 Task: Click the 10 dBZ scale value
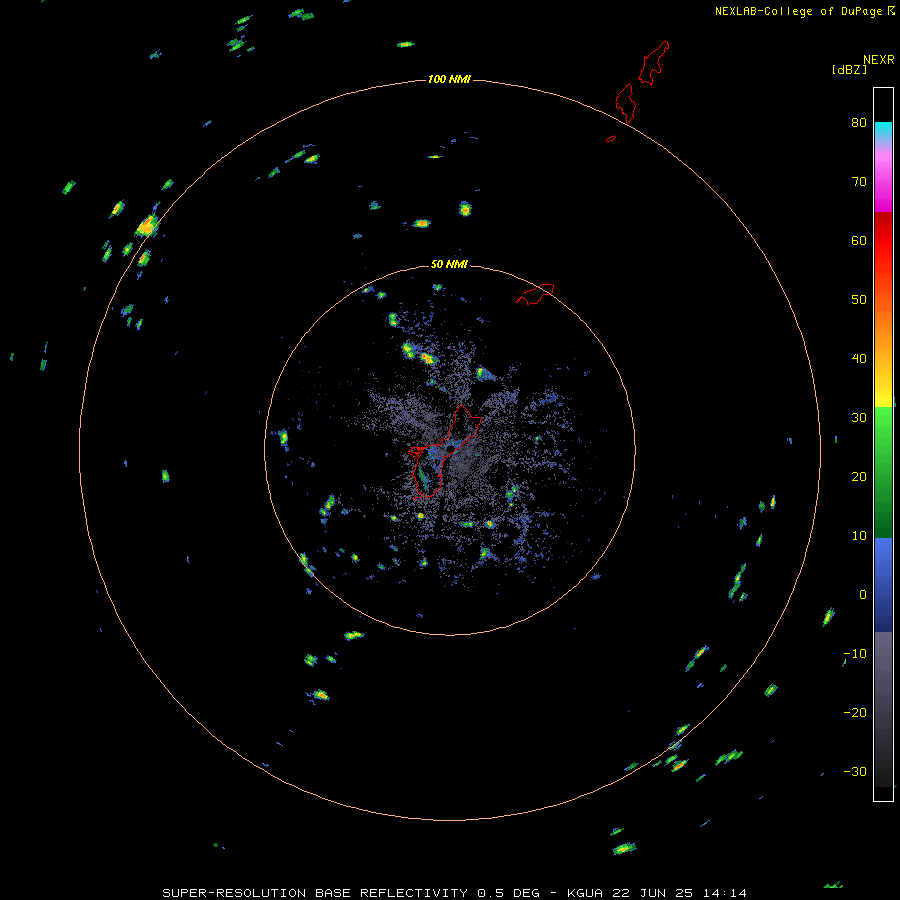click(859, 536)
